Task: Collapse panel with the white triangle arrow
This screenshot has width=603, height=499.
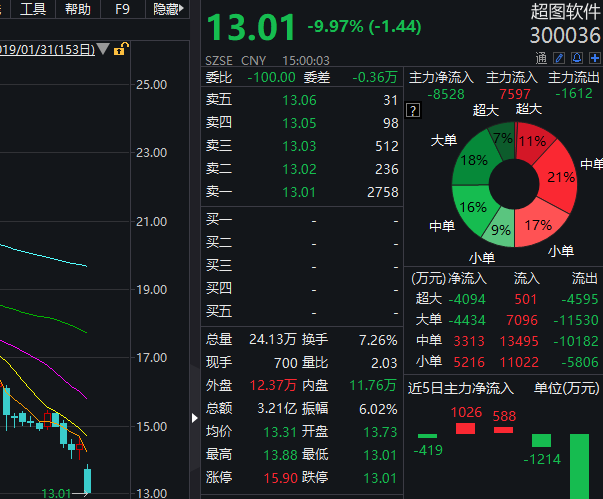Action: point(195,418)
